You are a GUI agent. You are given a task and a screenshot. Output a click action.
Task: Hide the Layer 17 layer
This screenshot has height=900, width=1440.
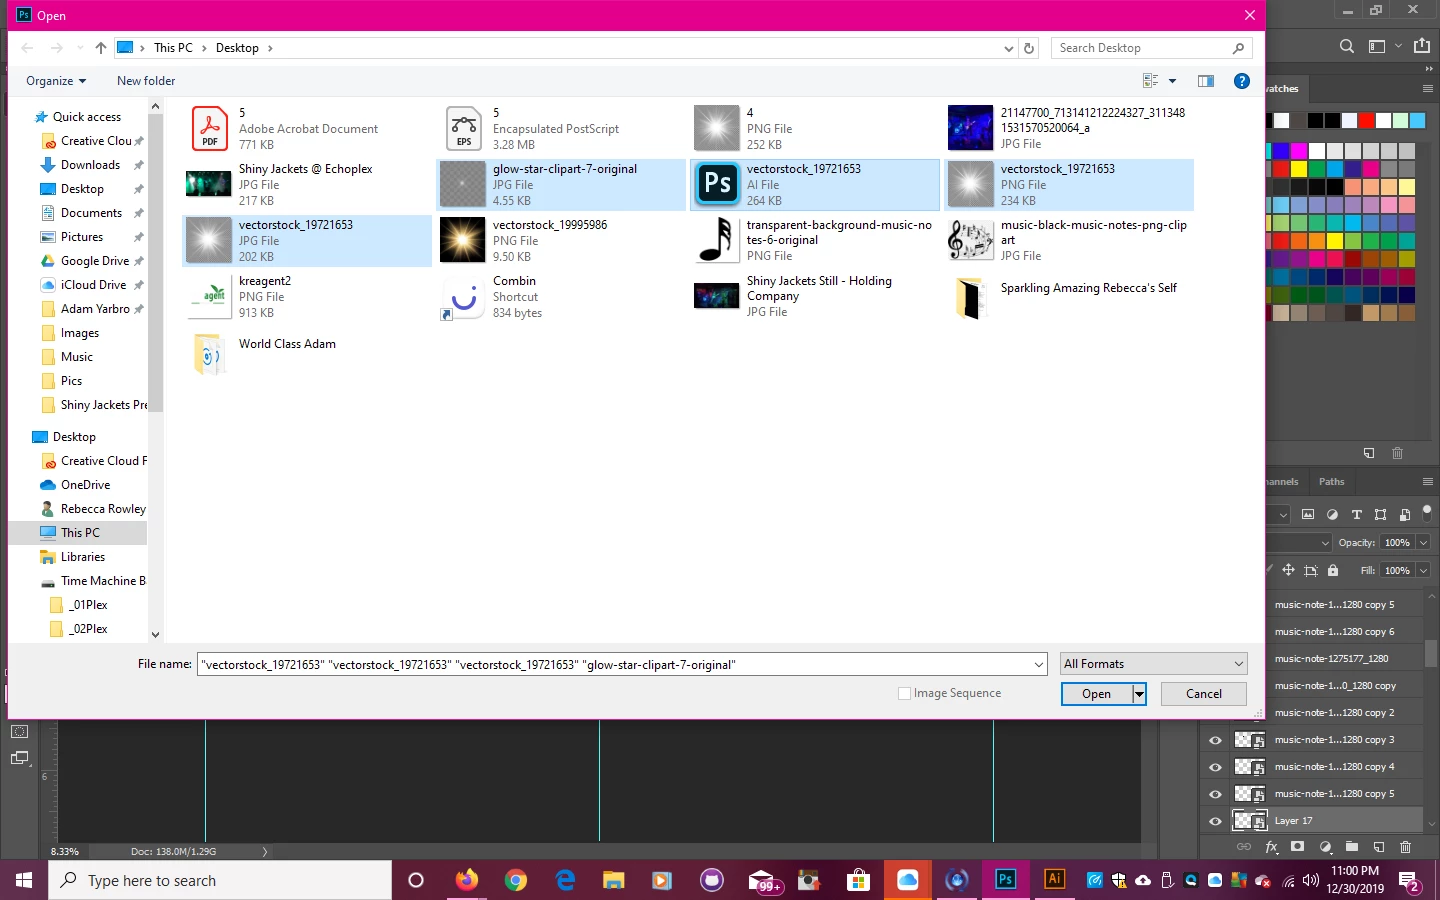tap(1215, 821)
